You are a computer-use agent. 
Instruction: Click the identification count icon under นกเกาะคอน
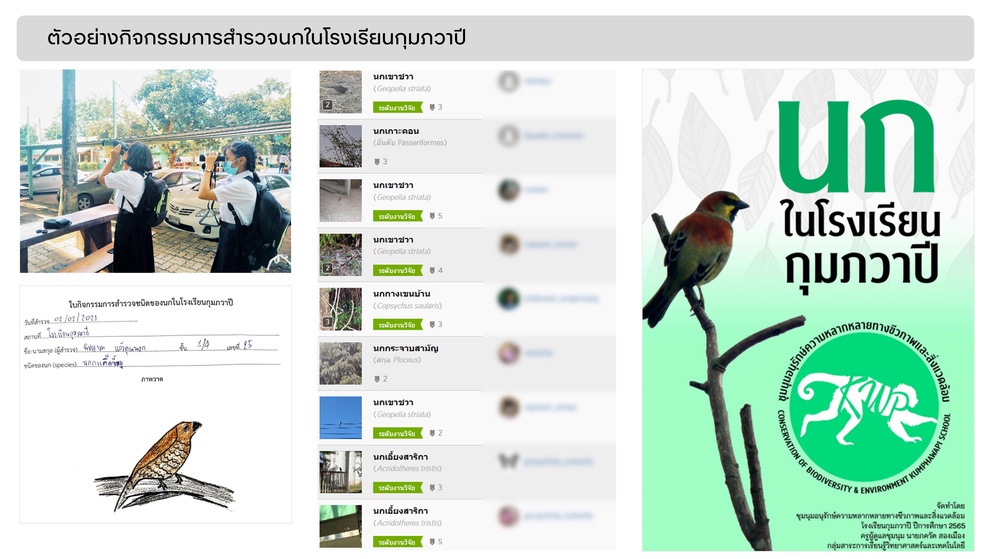(x=377, y=162)
